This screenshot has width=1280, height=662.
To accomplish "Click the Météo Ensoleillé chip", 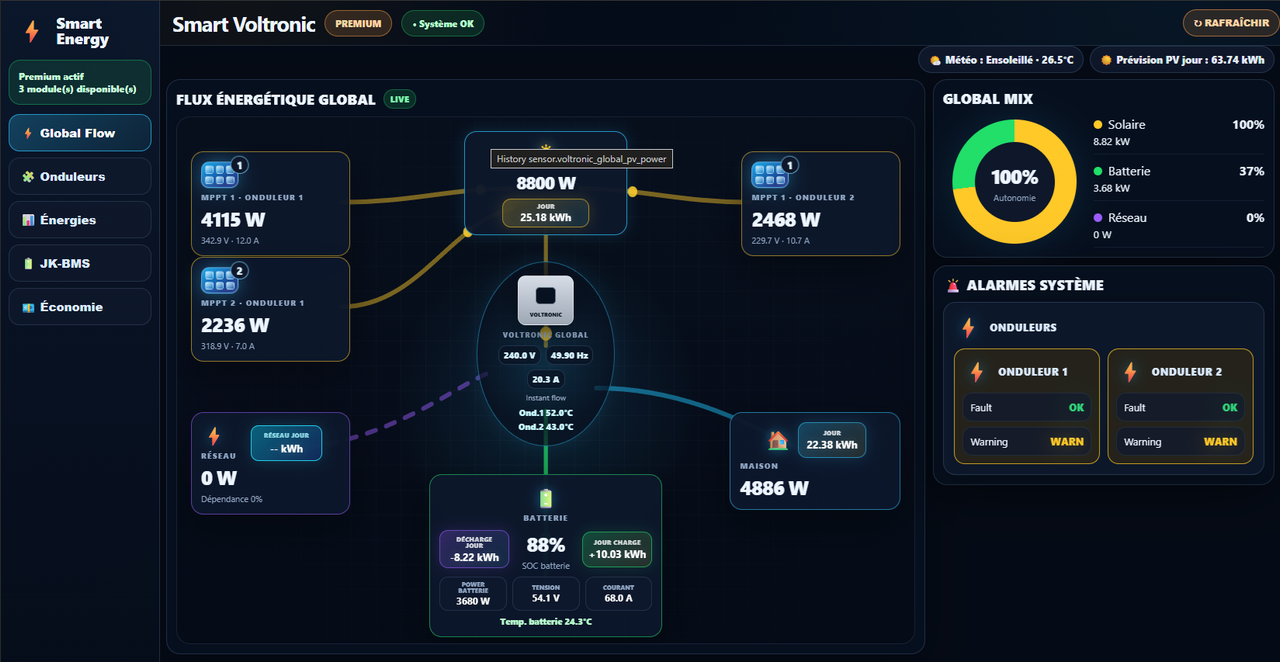I will coord(1001,60).
